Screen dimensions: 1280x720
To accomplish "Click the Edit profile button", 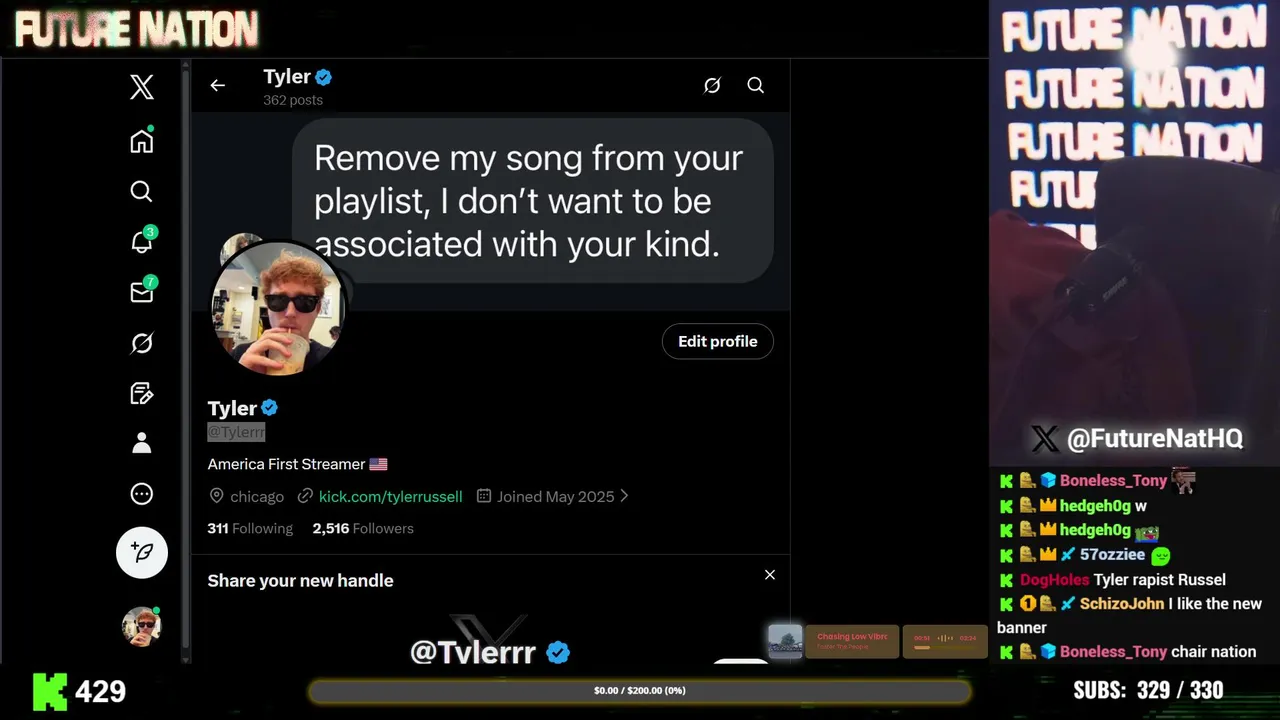I will [718, 341].
